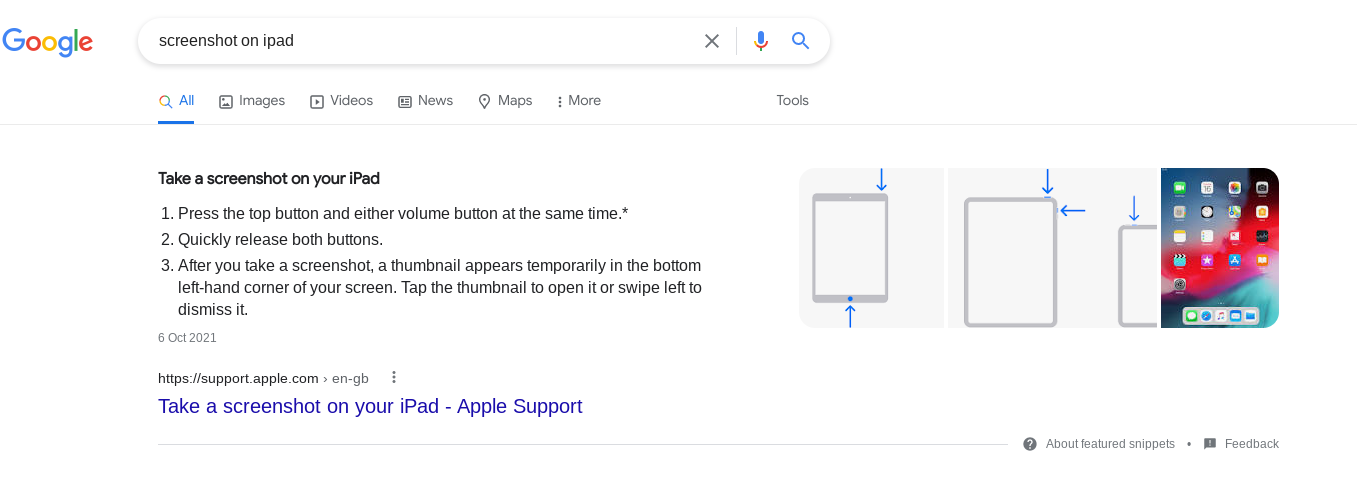Clear the search box with X icon
This screenshot has height=485, width=1357.
[712, 41]
